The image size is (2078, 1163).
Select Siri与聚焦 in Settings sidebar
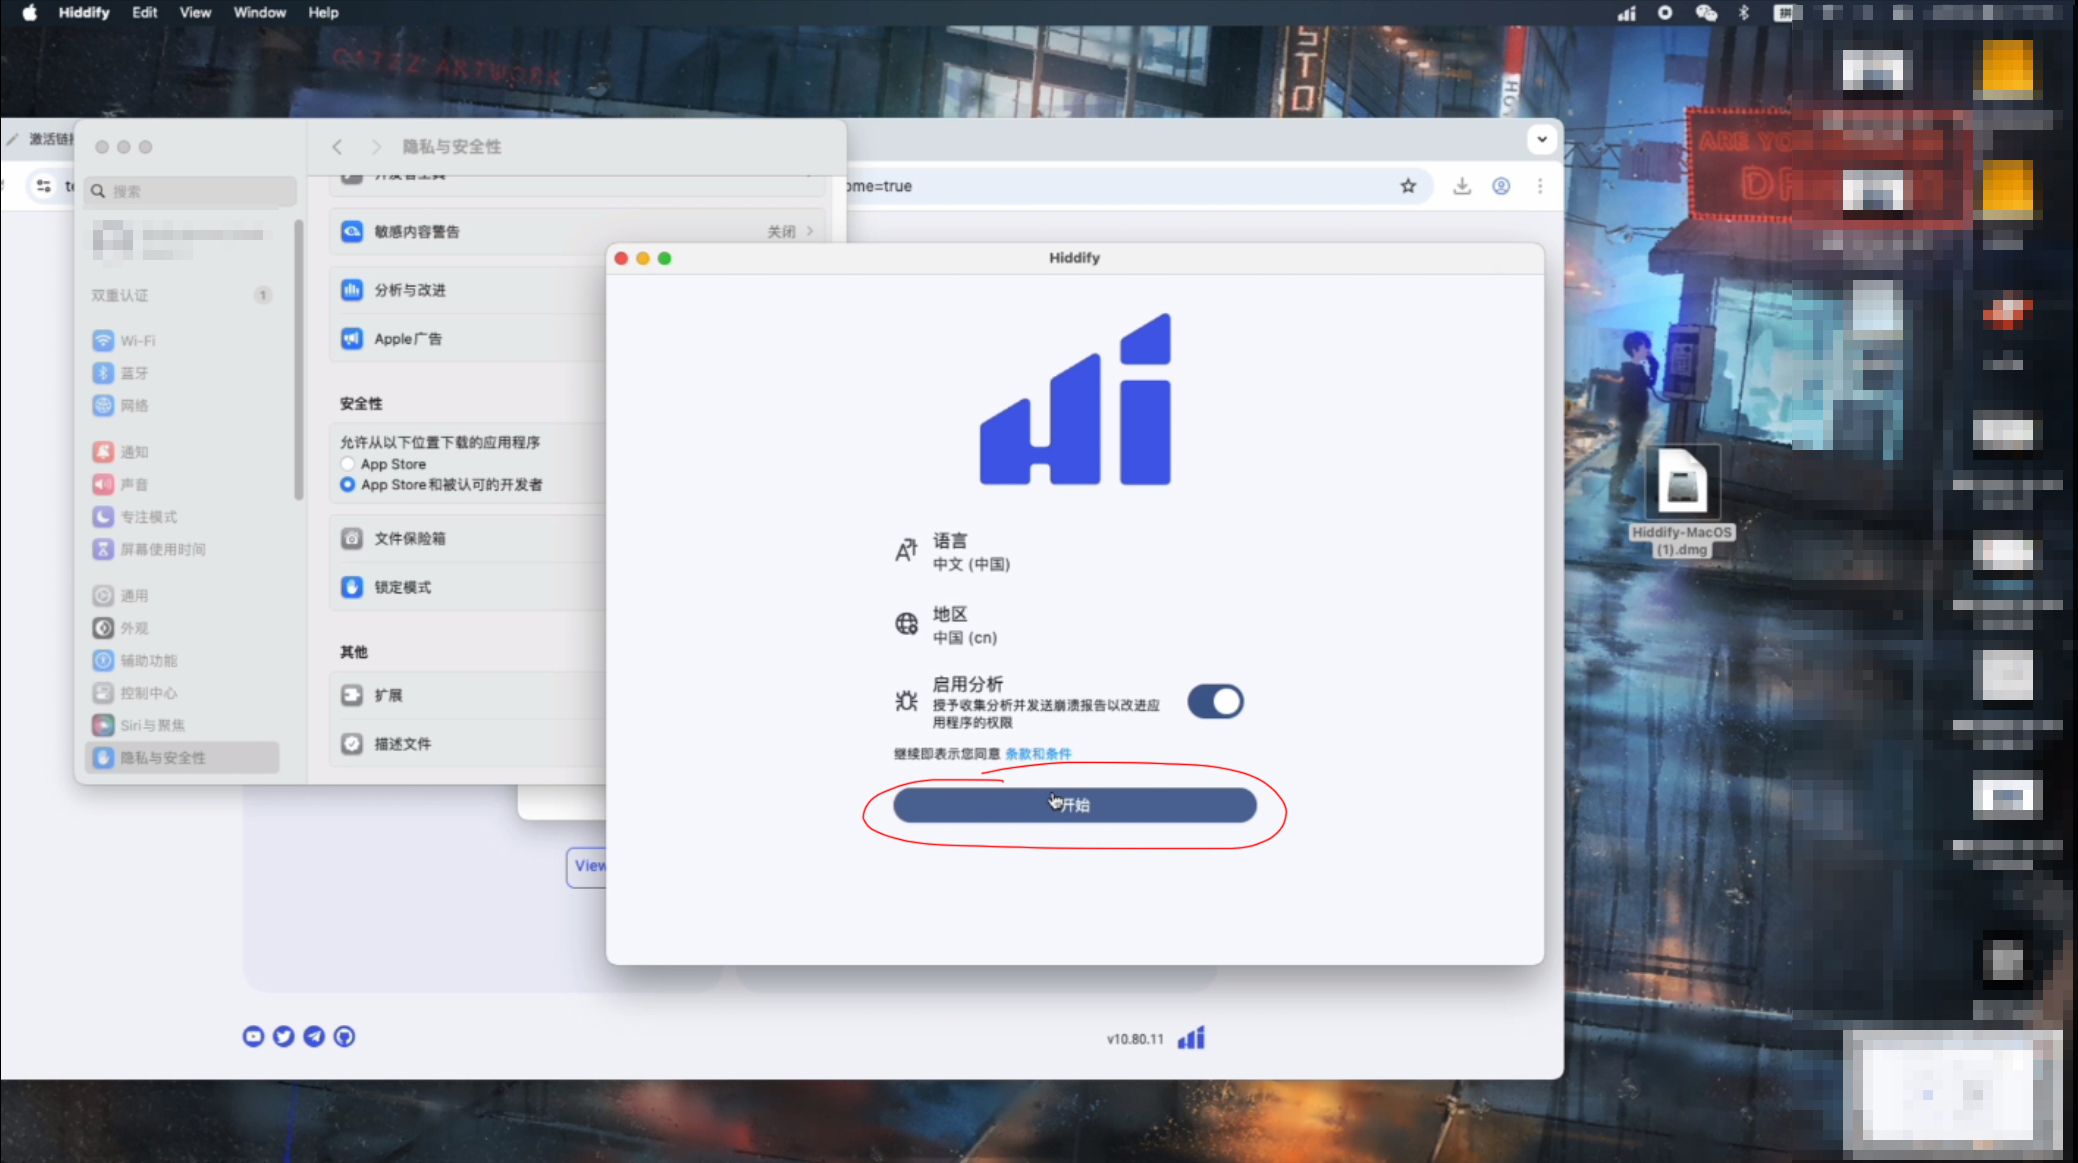click(182, 725)
